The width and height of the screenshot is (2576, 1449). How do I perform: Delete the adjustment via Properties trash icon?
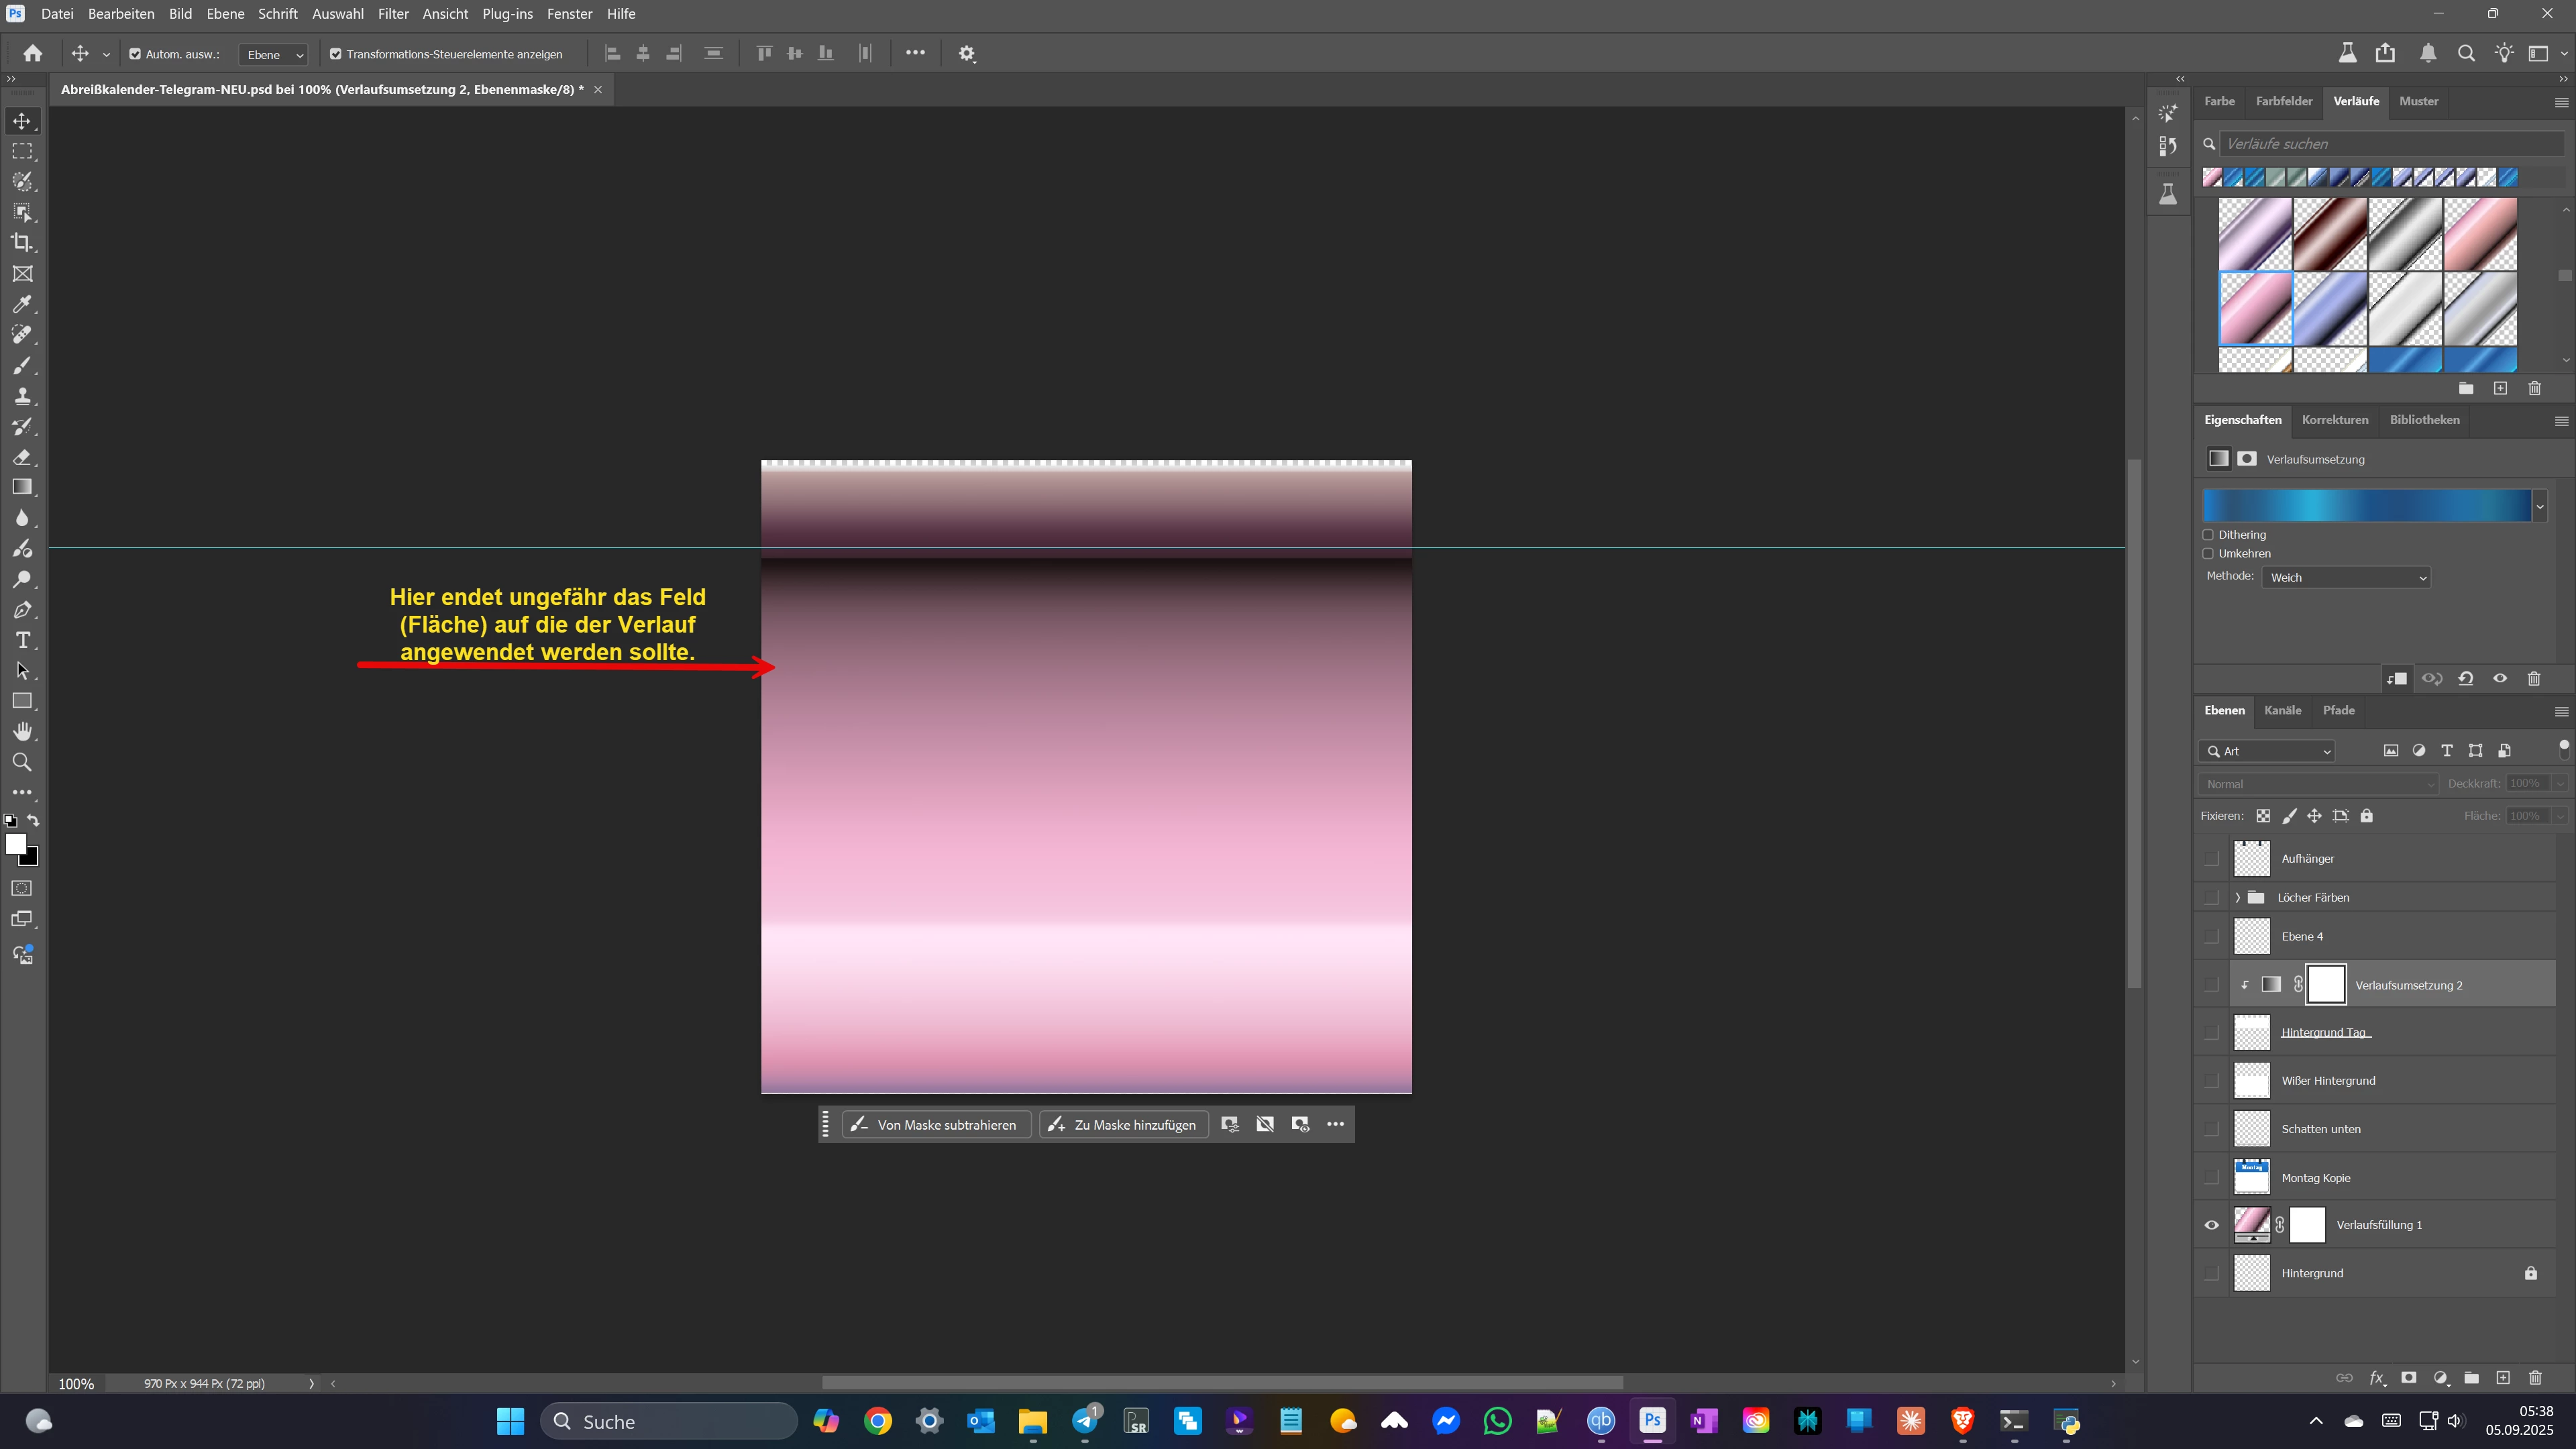(2534, 679)
